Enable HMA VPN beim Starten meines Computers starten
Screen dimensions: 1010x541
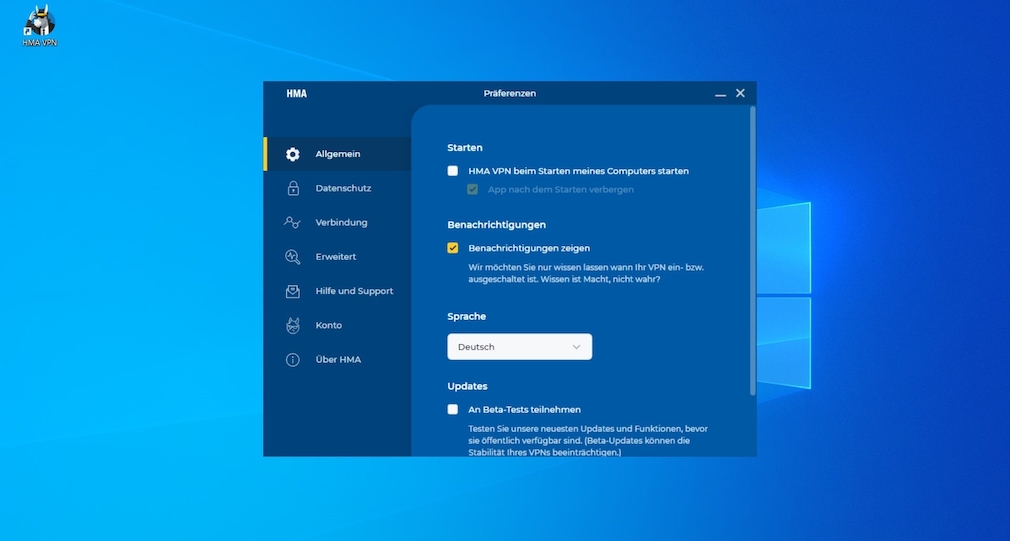click(453, 171)
